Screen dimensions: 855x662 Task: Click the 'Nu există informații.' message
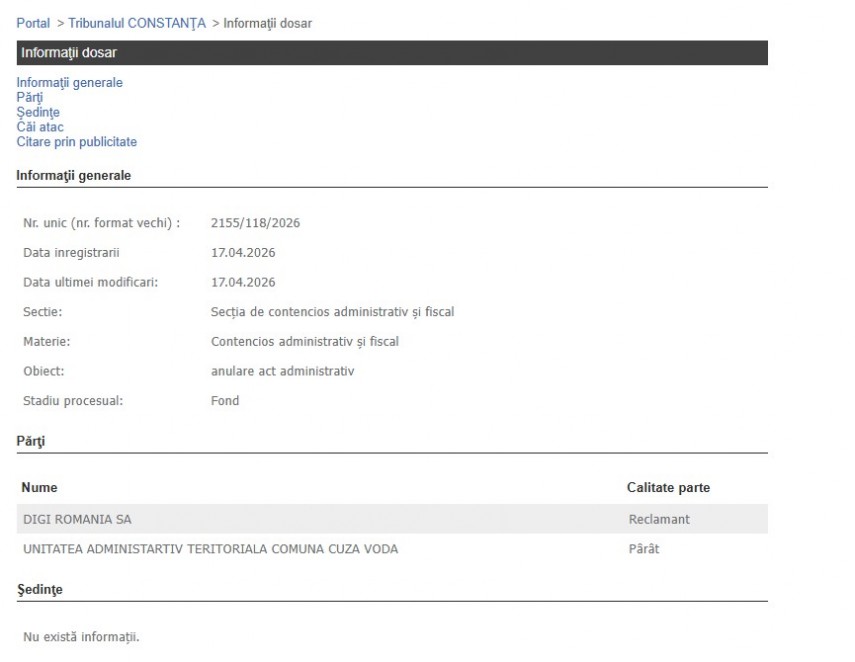pos(81,636)
